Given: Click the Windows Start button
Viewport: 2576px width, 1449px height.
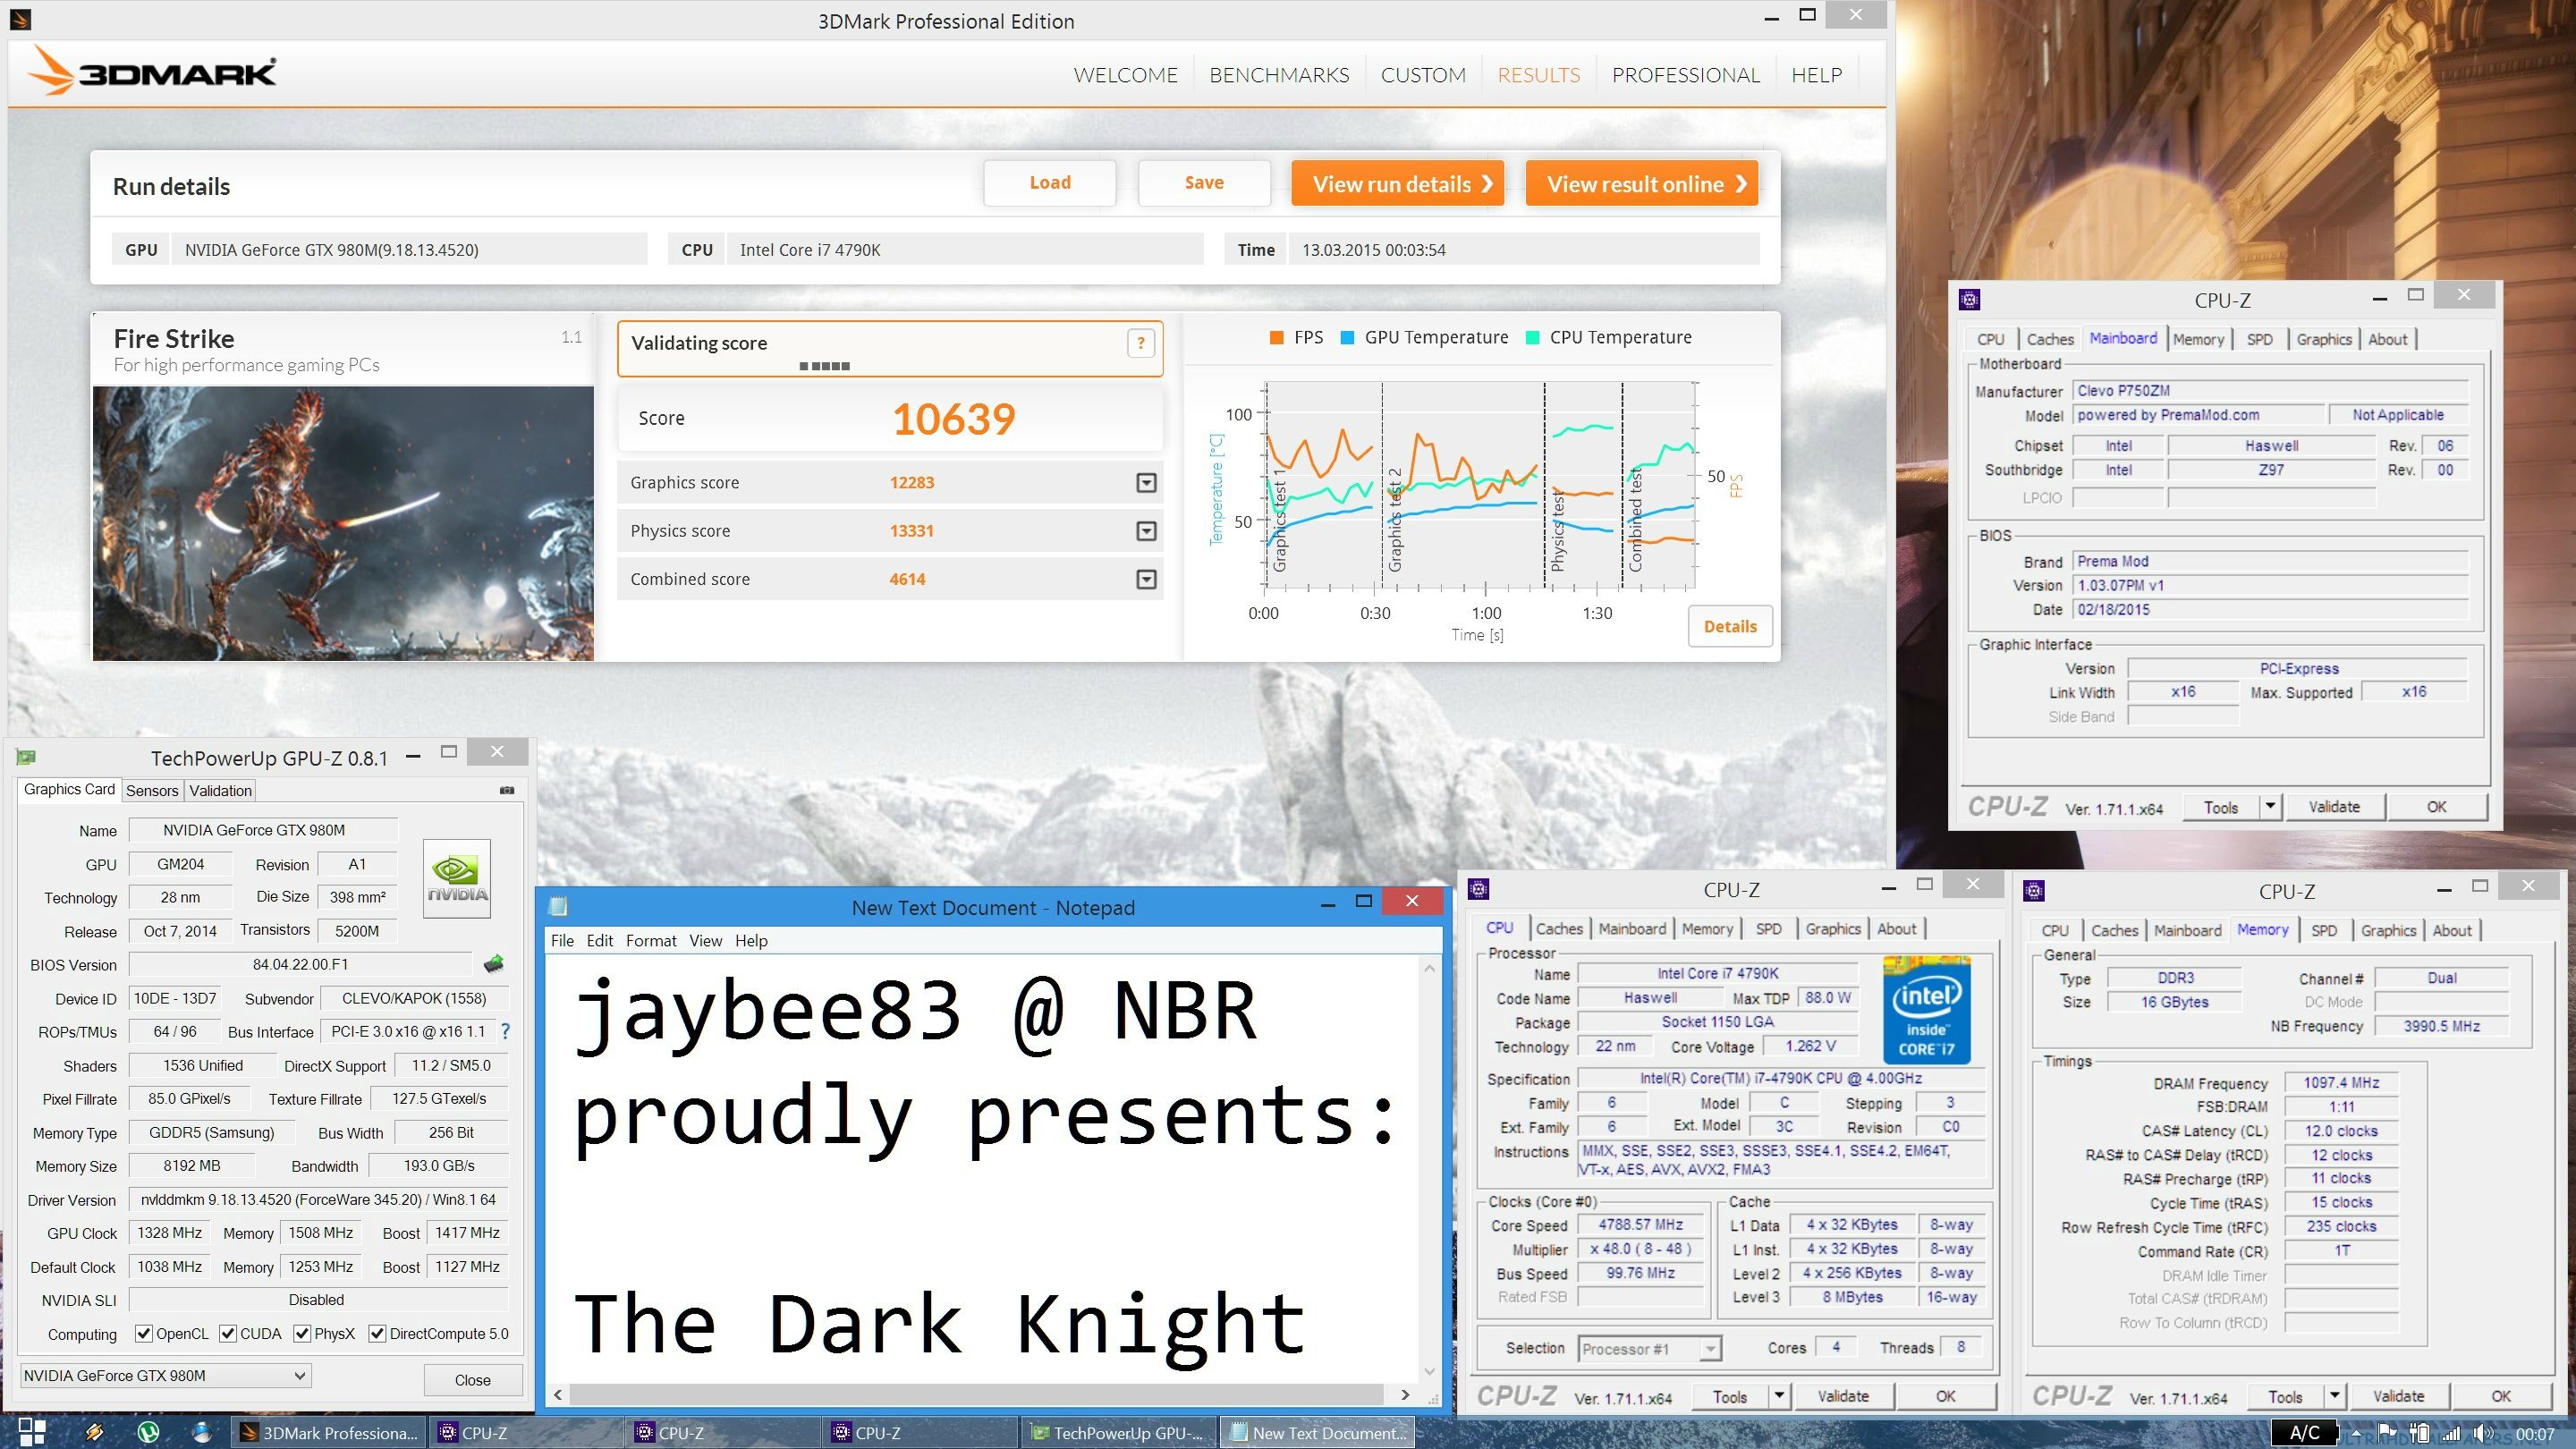Looking at the screenshot, I should [x=31, y=1432].
